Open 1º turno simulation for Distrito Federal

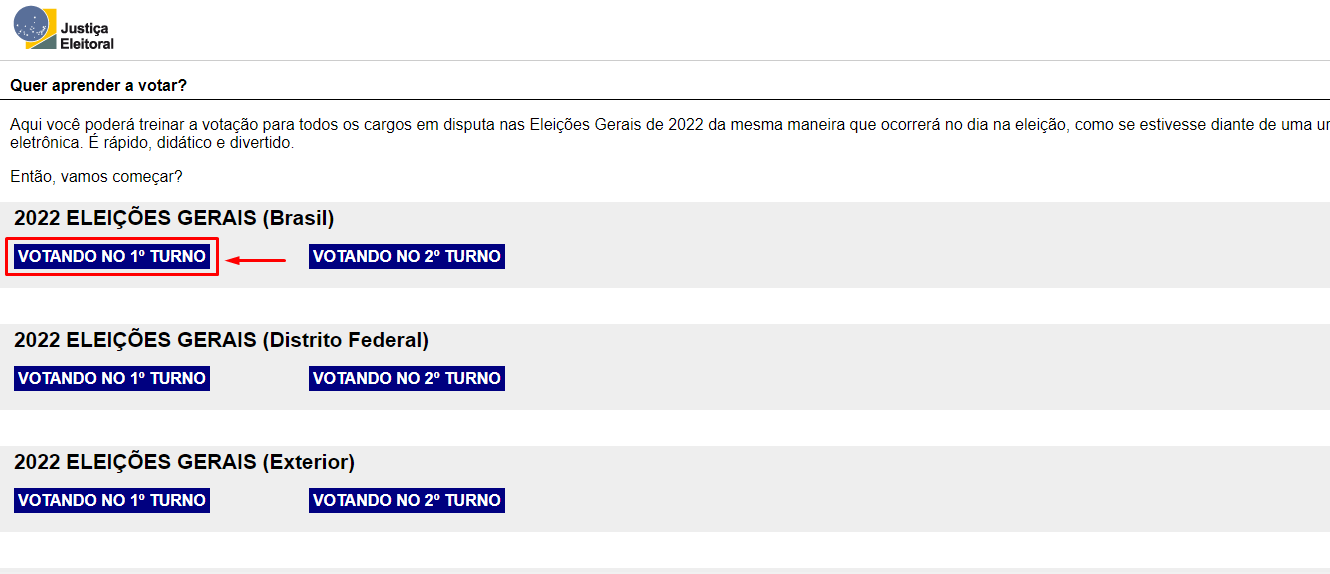(112, 379)
